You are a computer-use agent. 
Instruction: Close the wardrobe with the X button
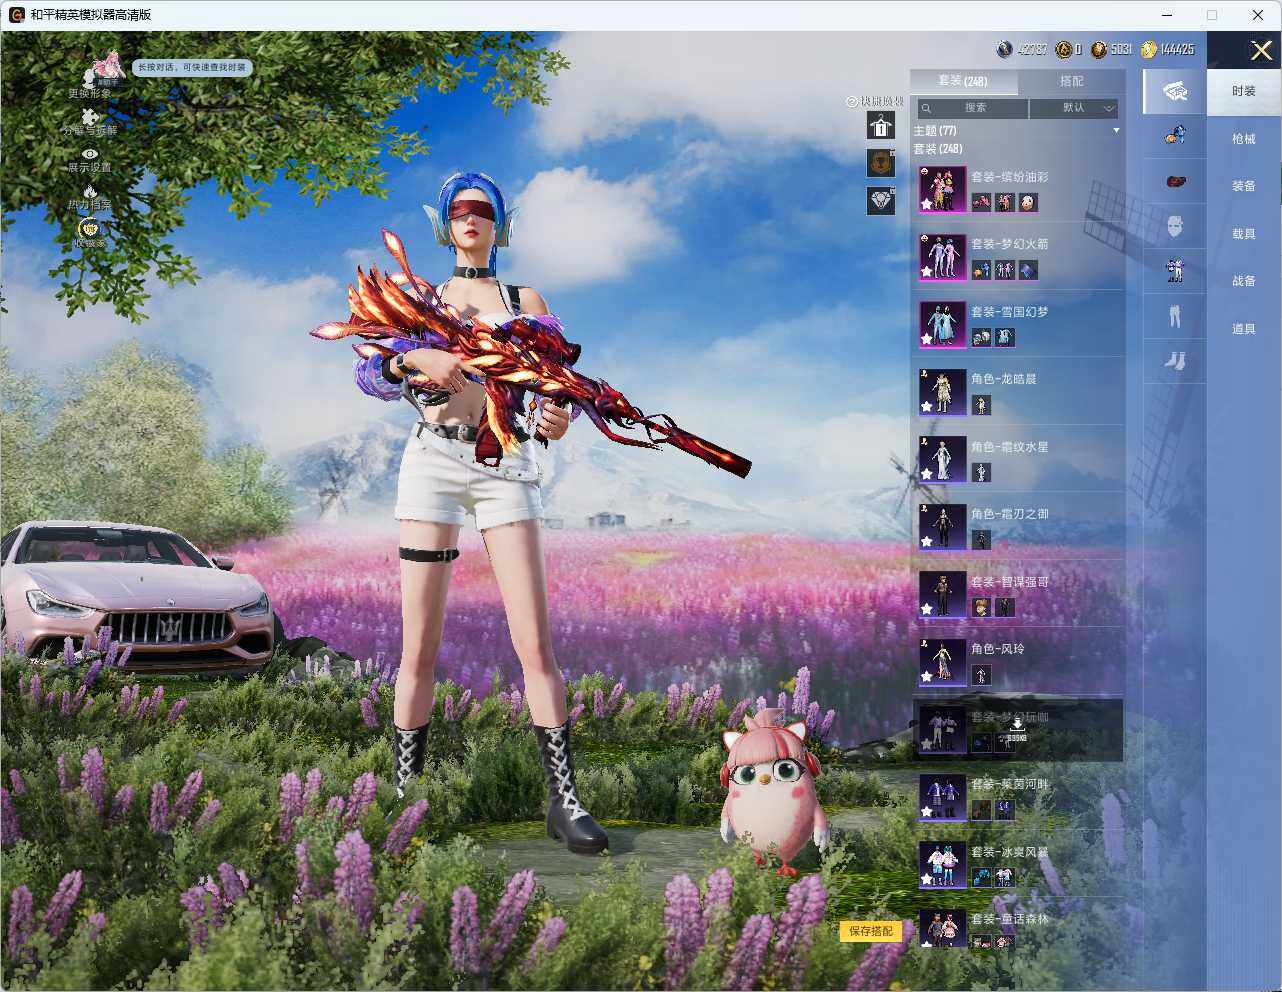[1260, 50]
